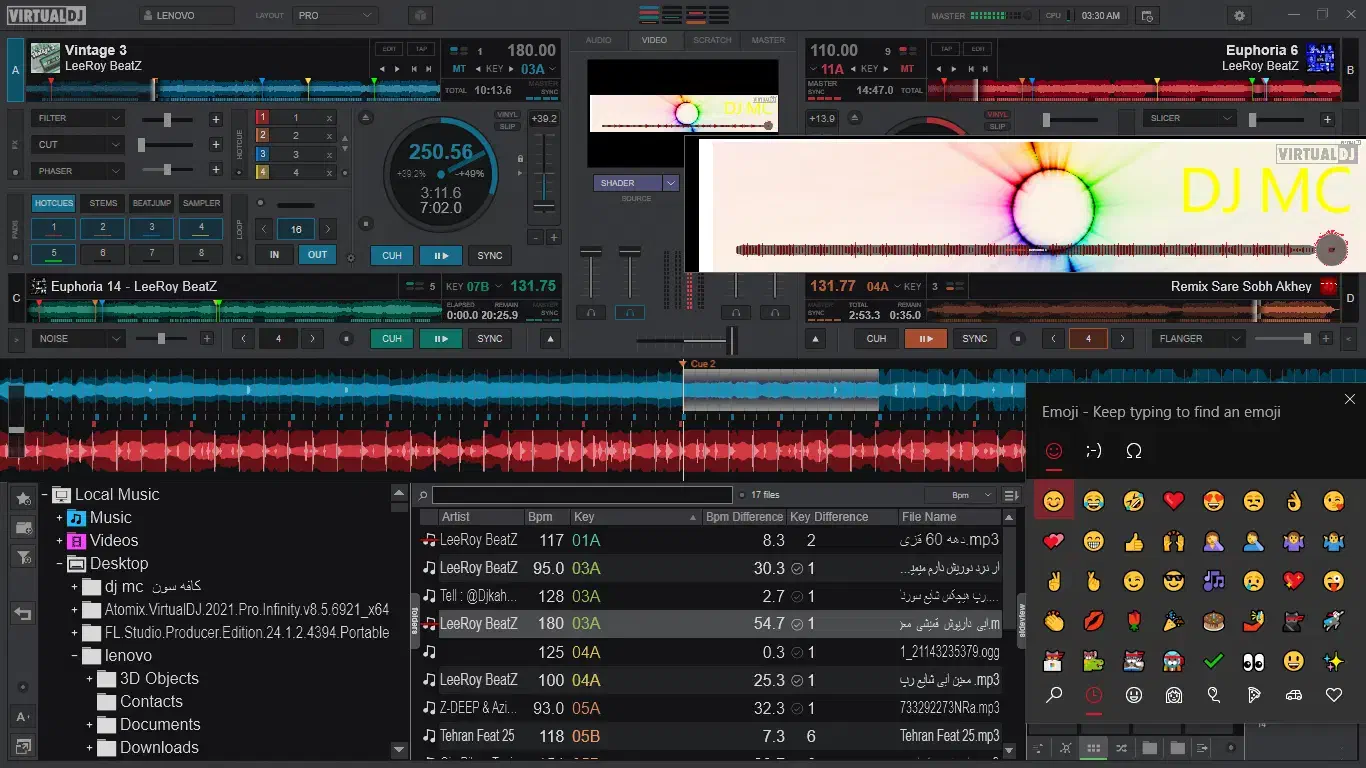Viewport: 1366px width, 768px height.
Task: Open the PRO layout dropdown
Action: pyautogui.click(x=335, y=16)
